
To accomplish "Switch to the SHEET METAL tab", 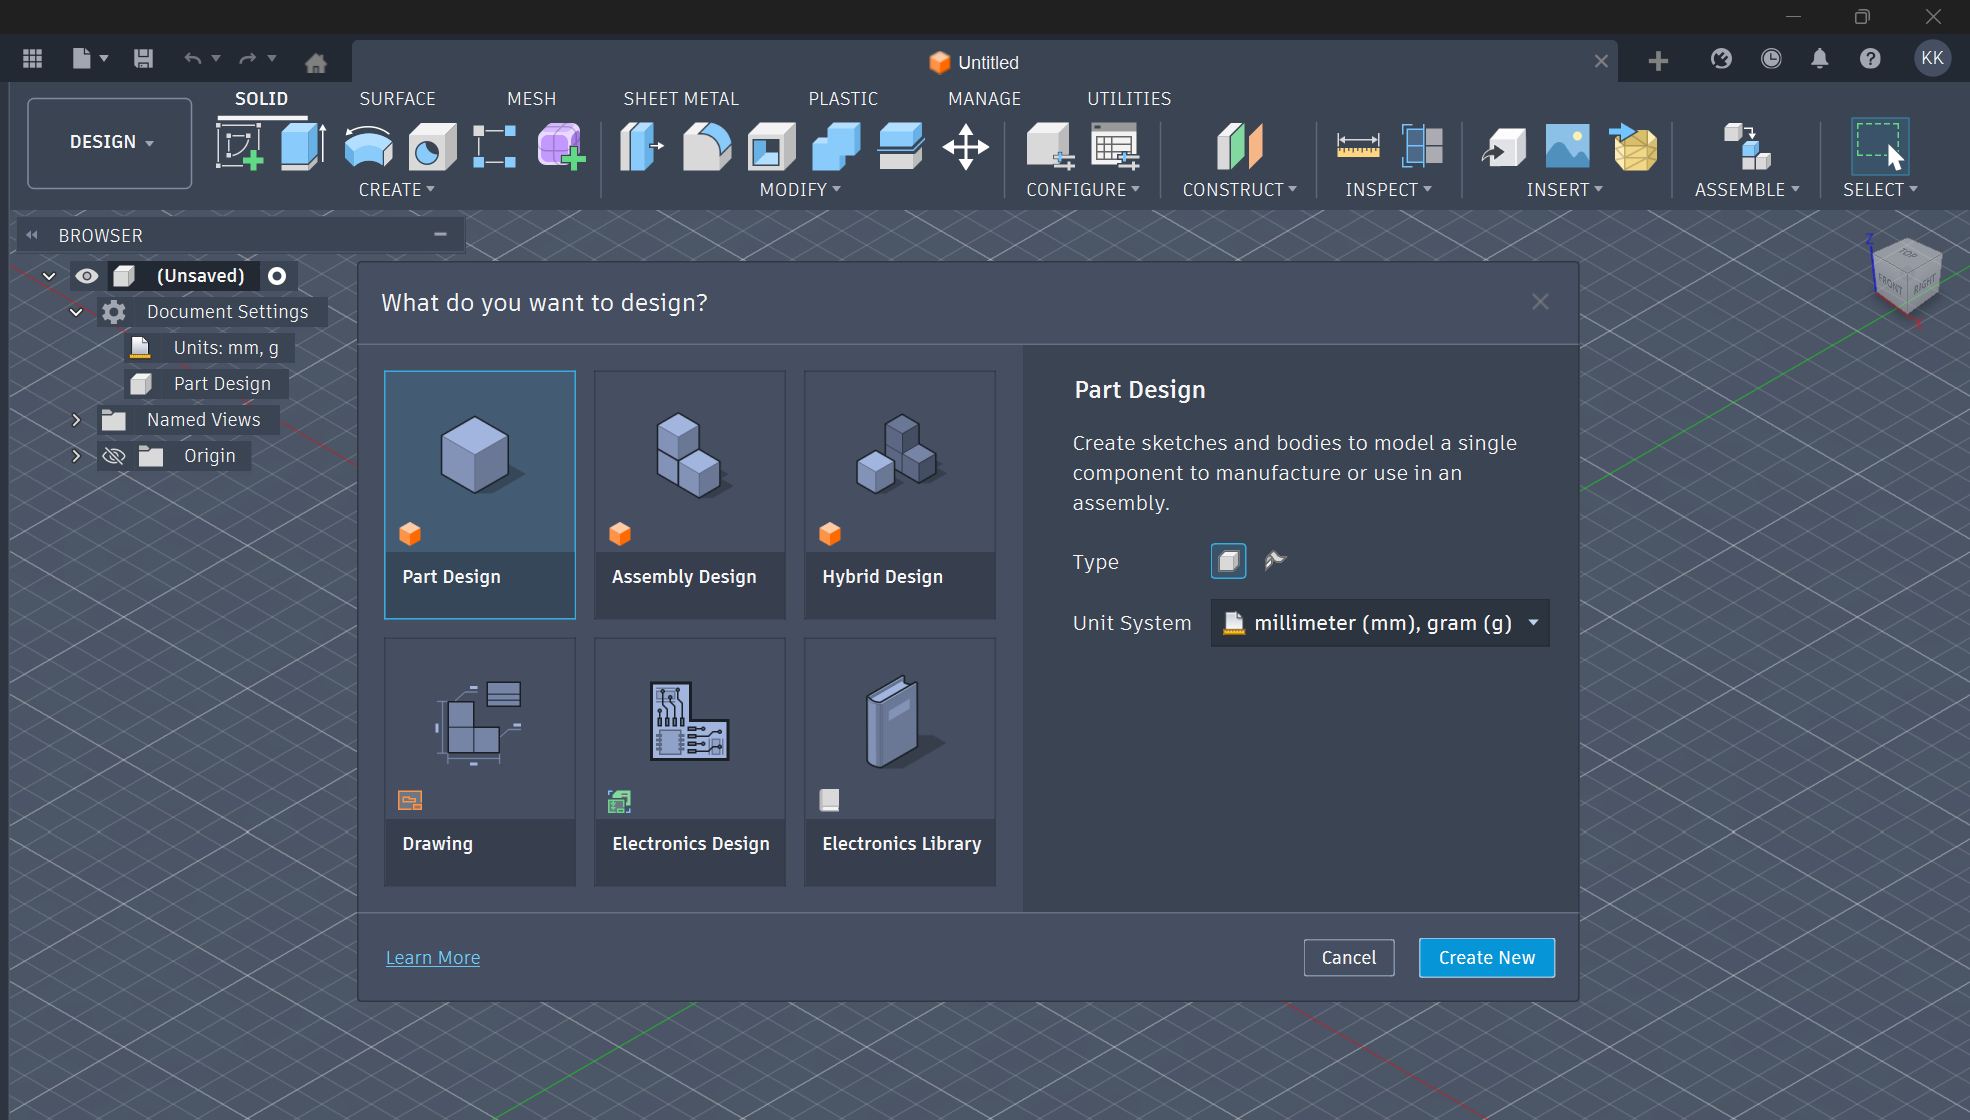I will (680, 99).
